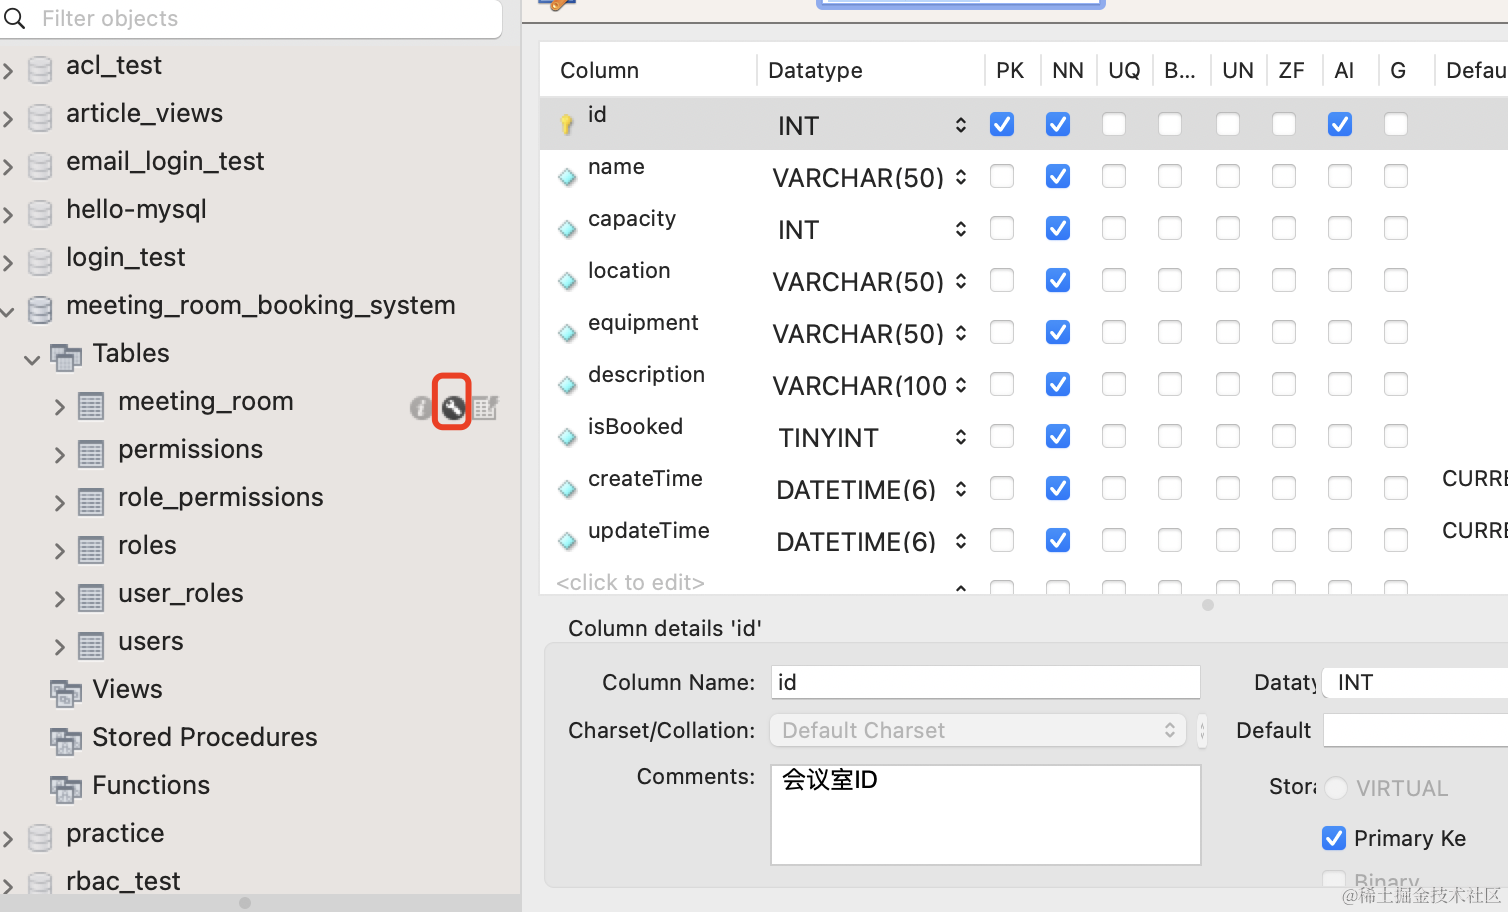The image size is (1508, 912).
Task: Click the Tables folder icon
Action: 66,356
